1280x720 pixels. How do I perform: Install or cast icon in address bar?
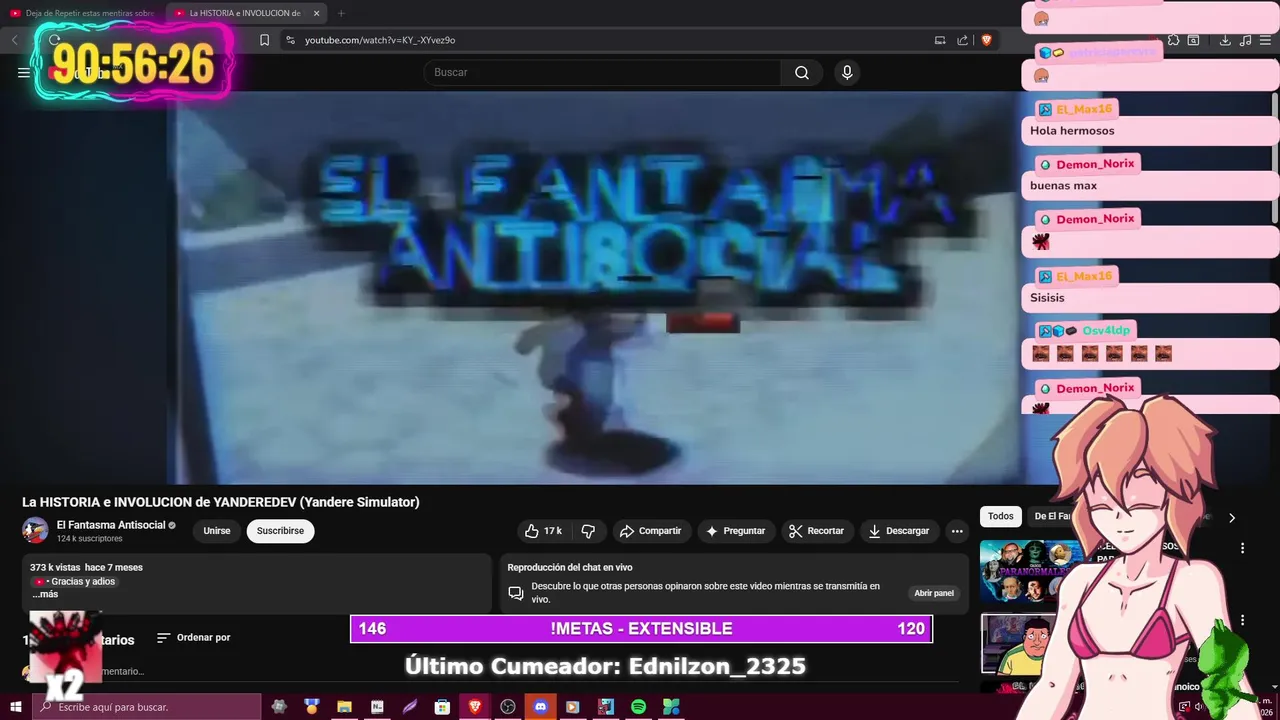pos(940,40)
